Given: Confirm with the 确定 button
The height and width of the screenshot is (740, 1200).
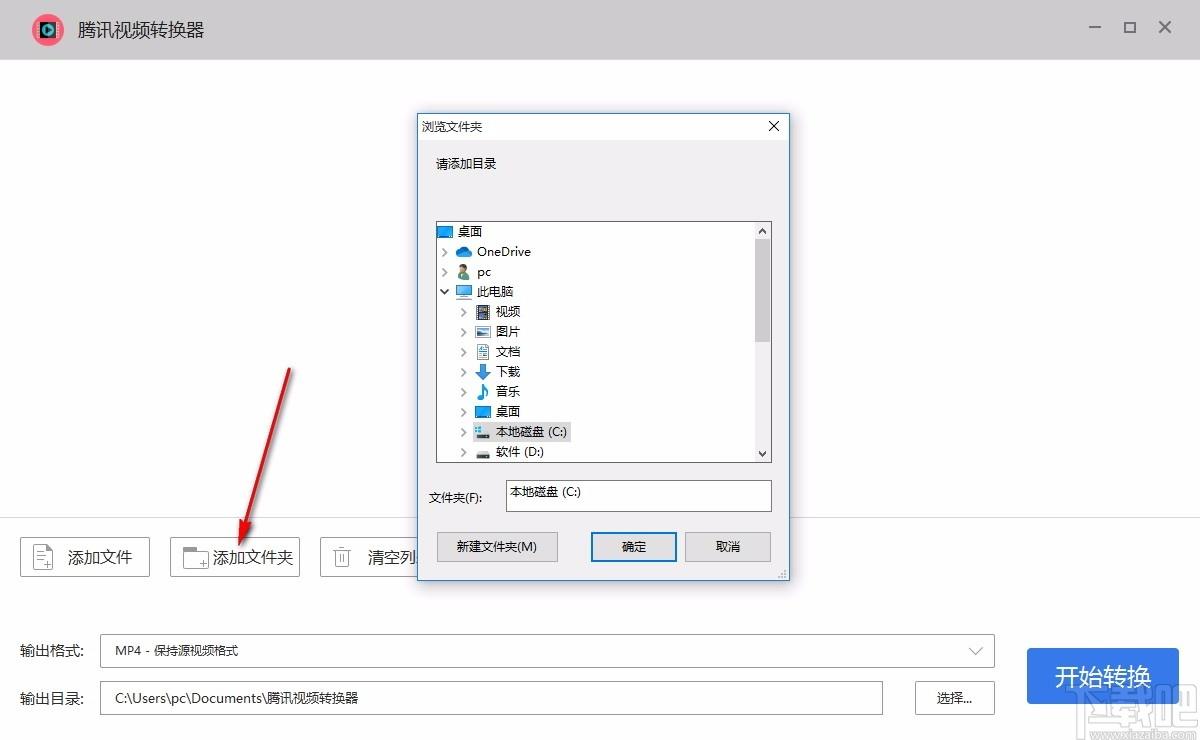Looking at the screenshot, I should coord(634,547).
